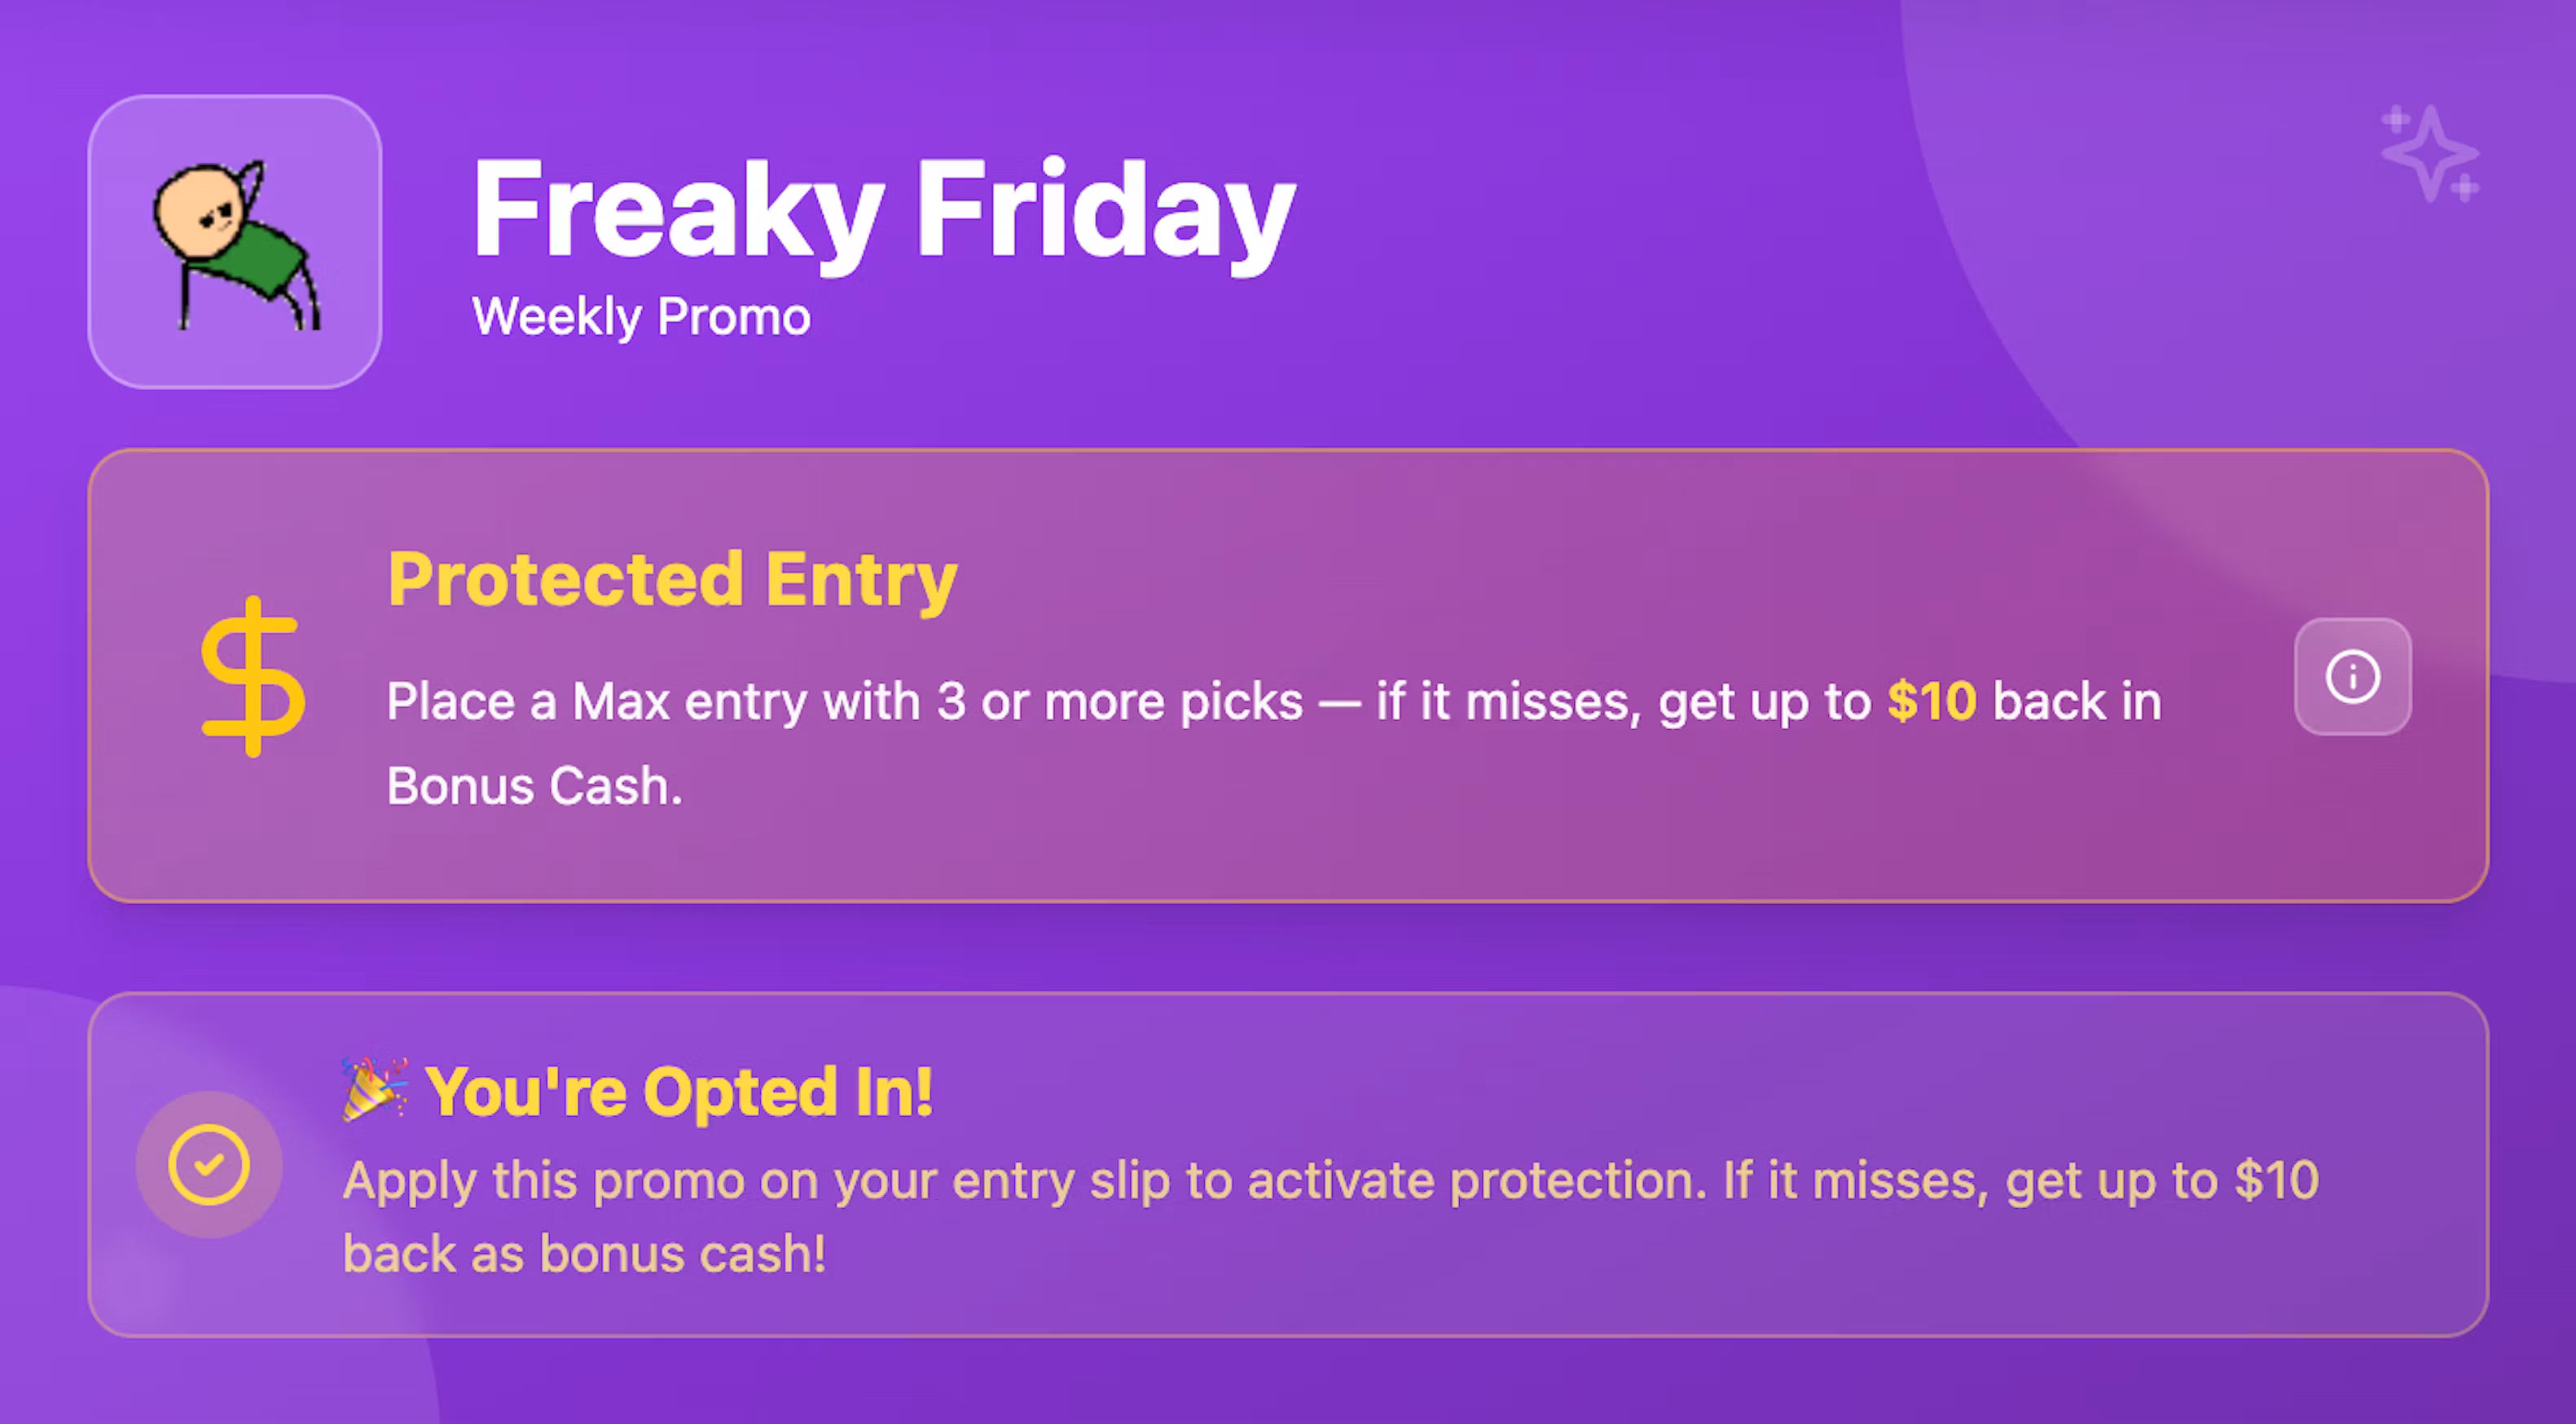
Task: Click the Weekly Promo subtitle
Action: [x=641, y=317]
